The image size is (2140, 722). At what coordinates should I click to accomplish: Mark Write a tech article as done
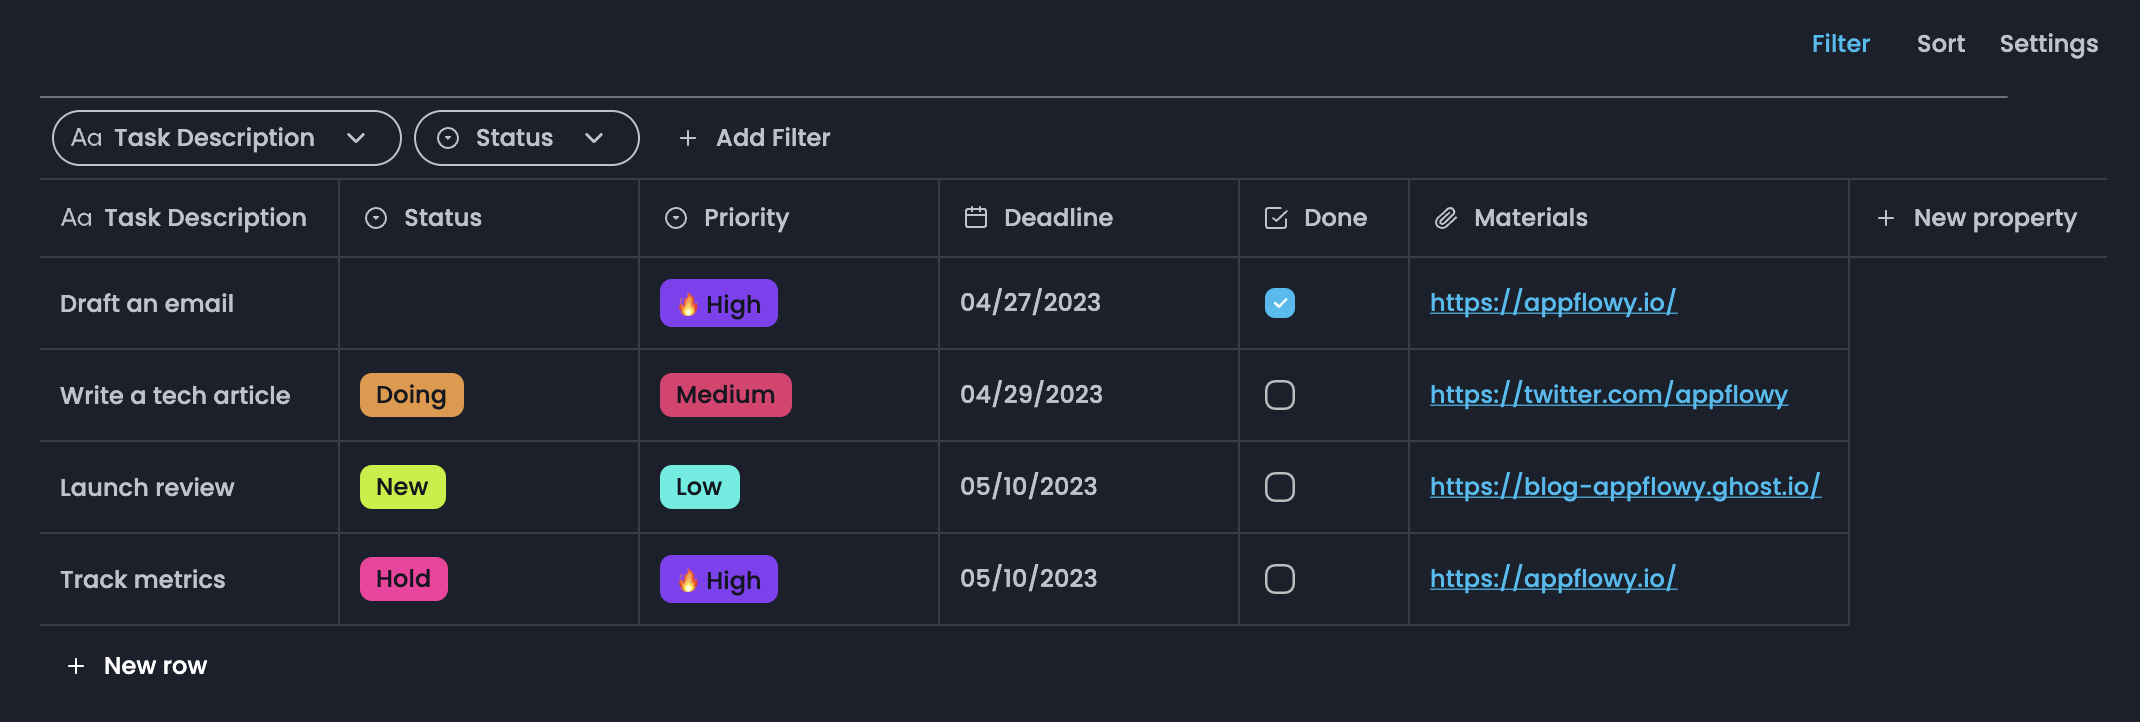pos(1280,395)
